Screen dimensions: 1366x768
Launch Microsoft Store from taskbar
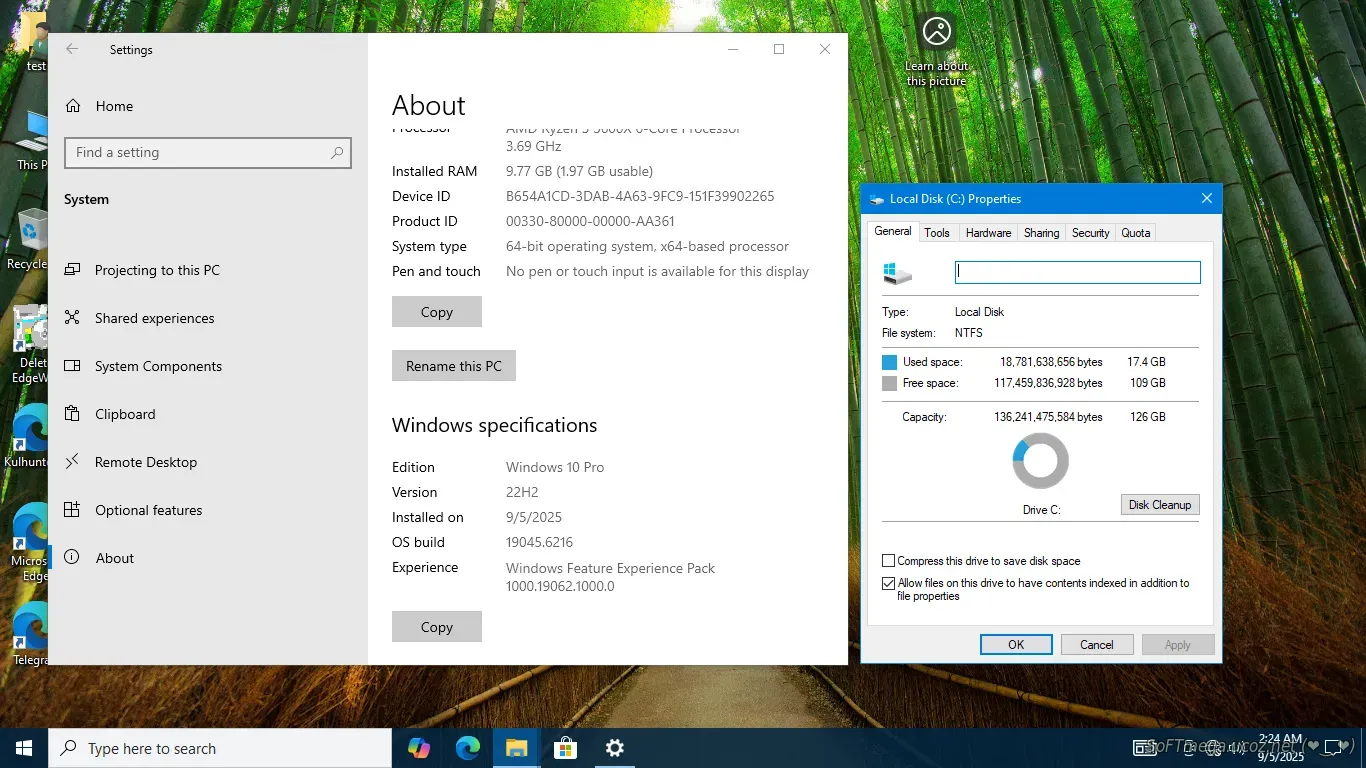(x=565, y=748)
